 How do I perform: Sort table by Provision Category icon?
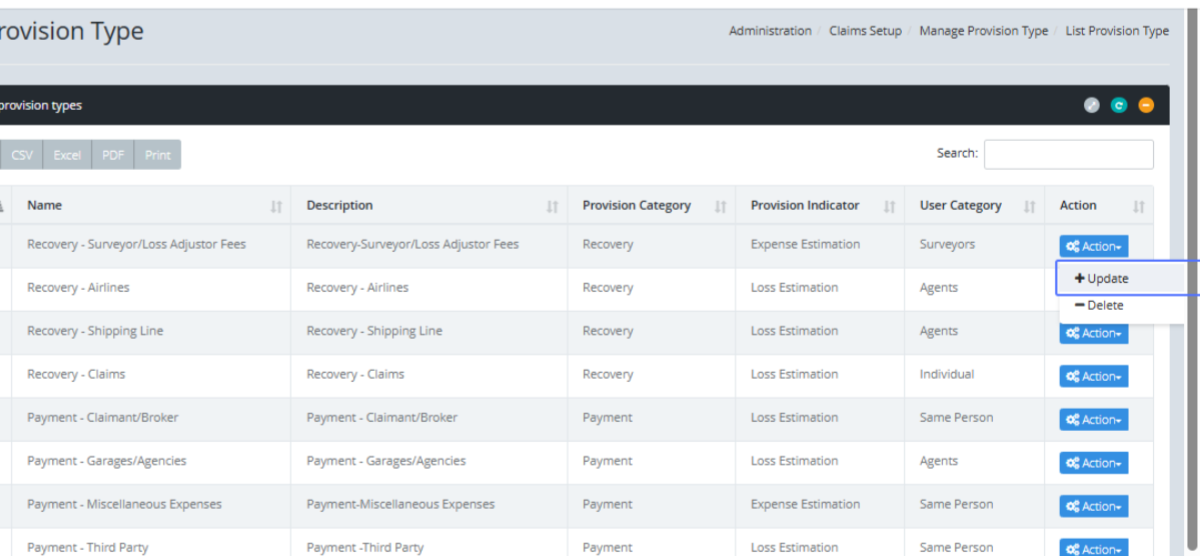720,206
